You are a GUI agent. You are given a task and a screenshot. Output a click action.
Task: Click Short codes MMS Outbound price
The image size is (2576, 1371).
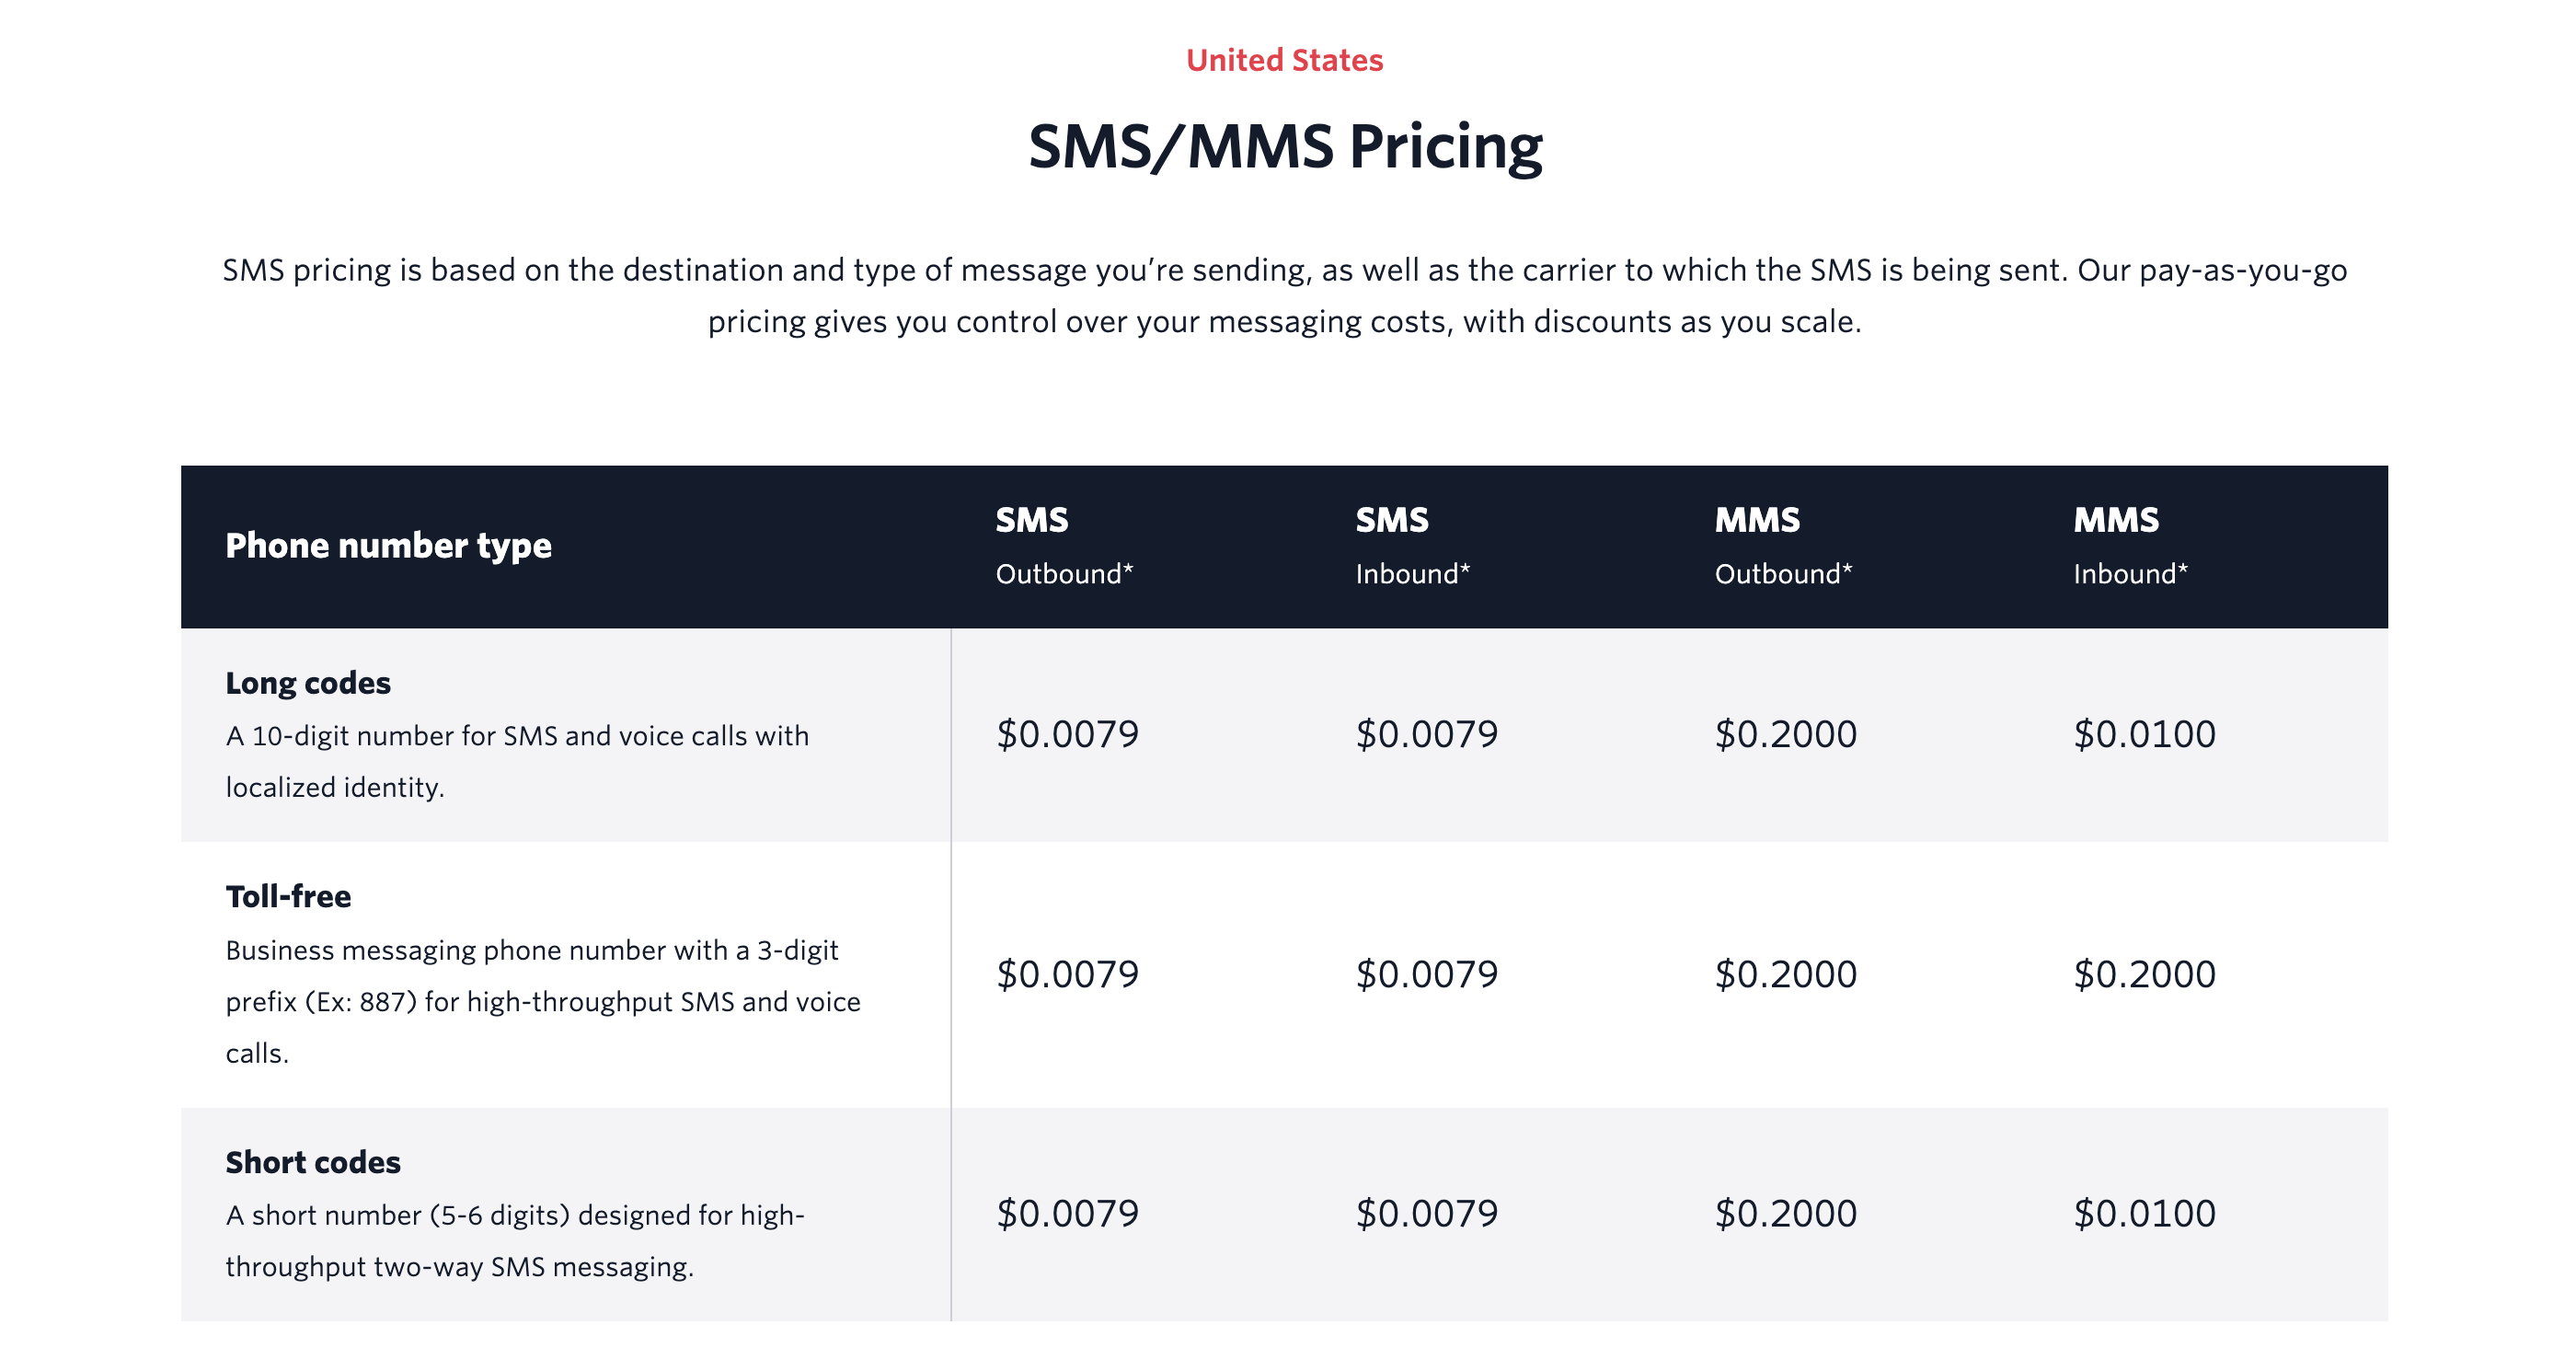[x=1785, y=1213]
